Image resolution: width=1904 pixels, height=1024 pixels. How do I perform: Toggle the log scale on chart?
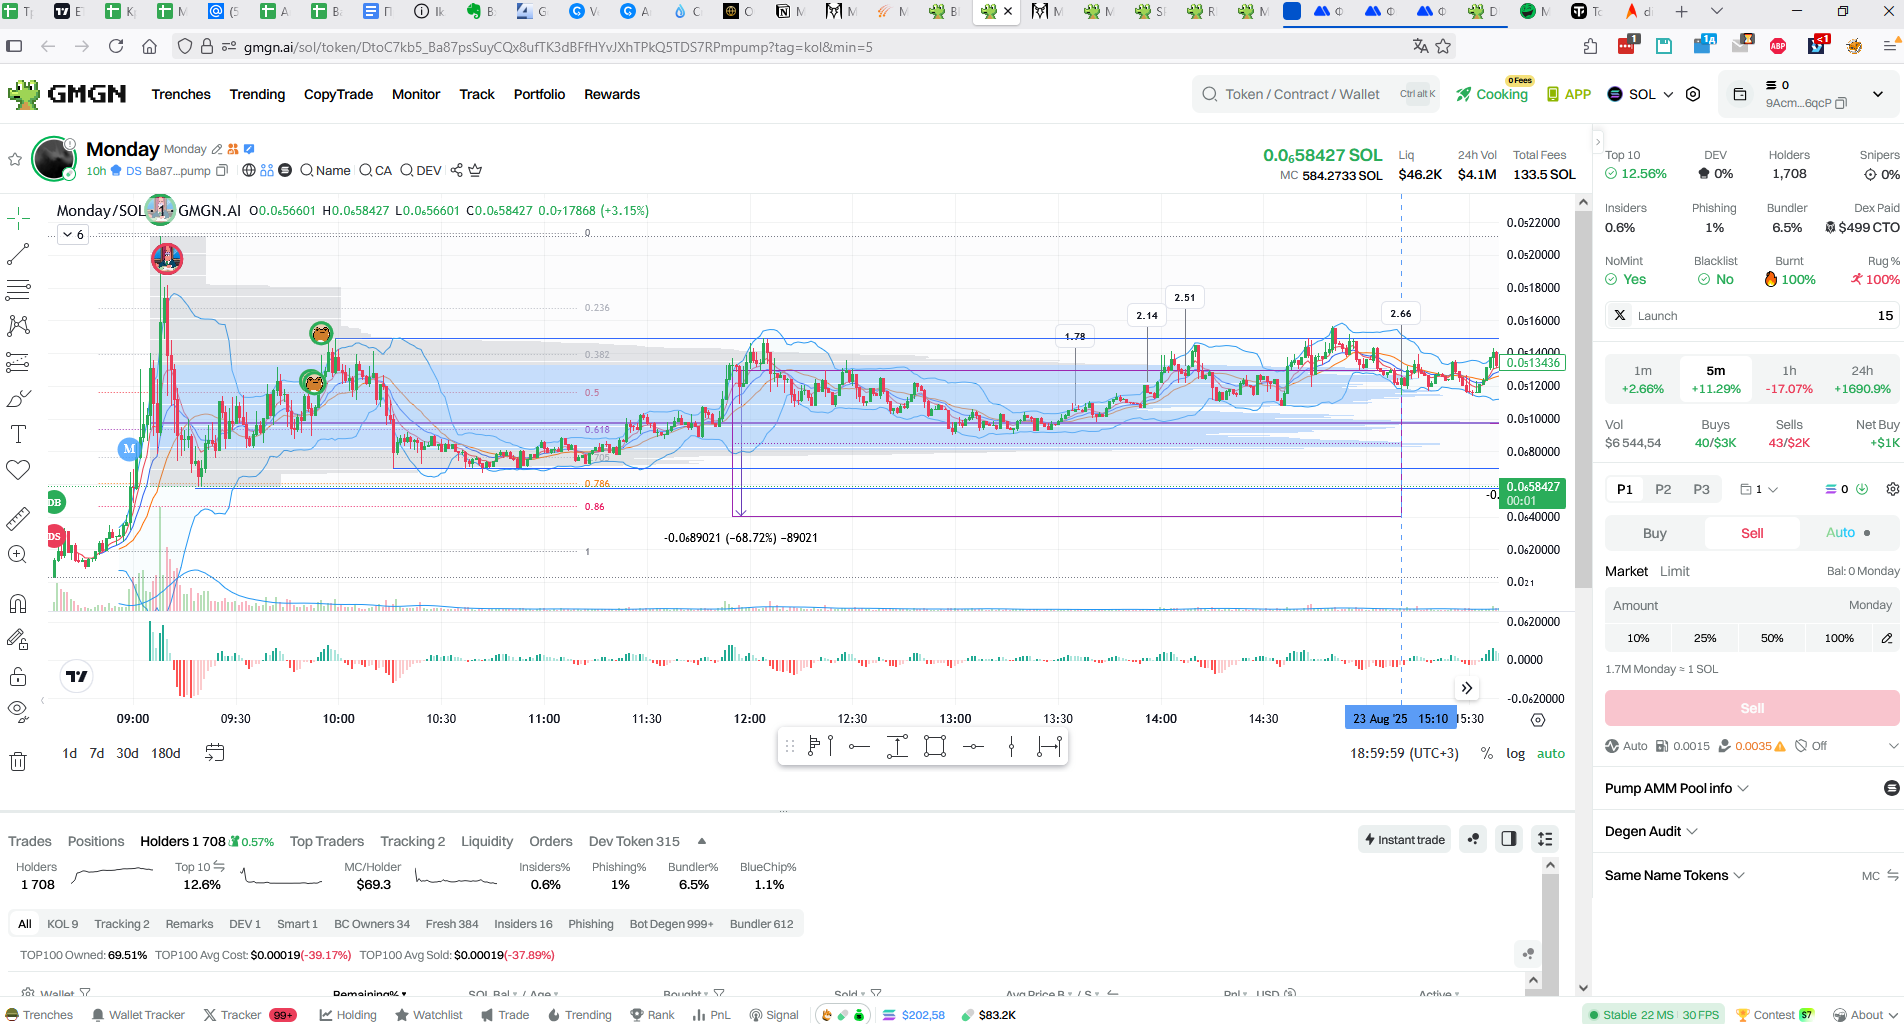tap(1516, 753)
